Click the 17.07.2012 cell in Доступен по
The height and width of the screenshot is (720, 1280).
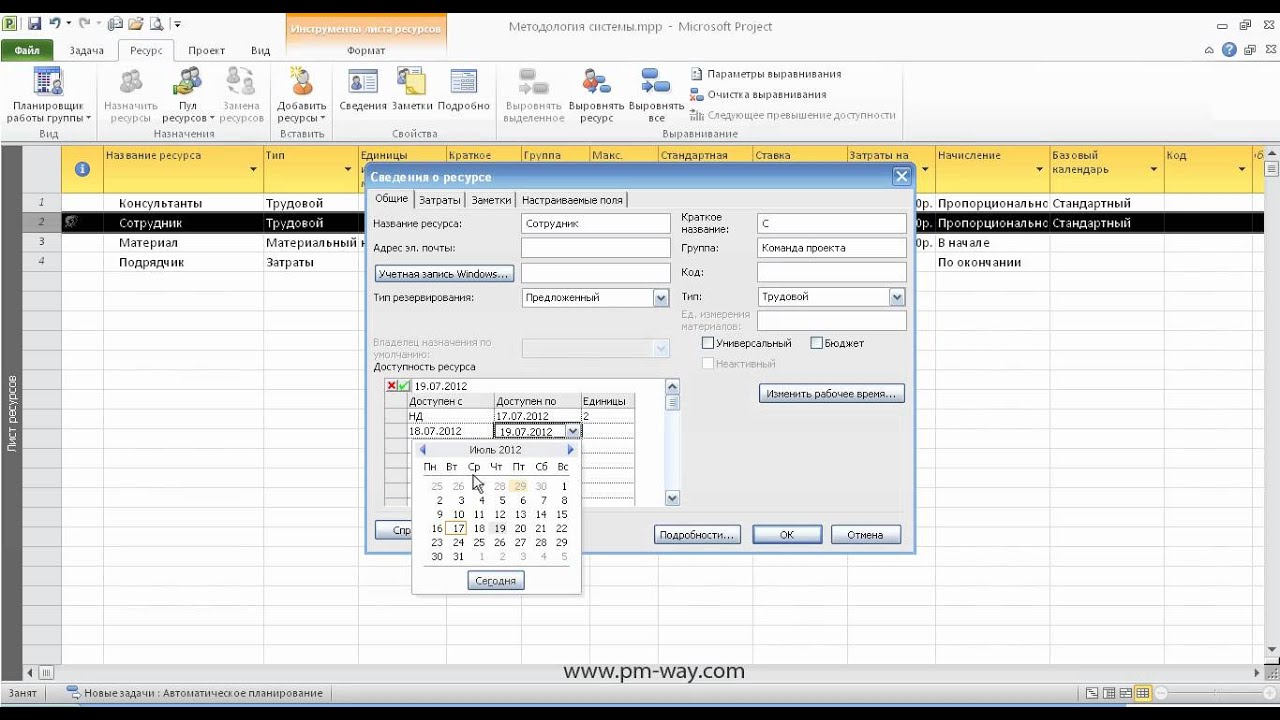click(x=538, y=416)
